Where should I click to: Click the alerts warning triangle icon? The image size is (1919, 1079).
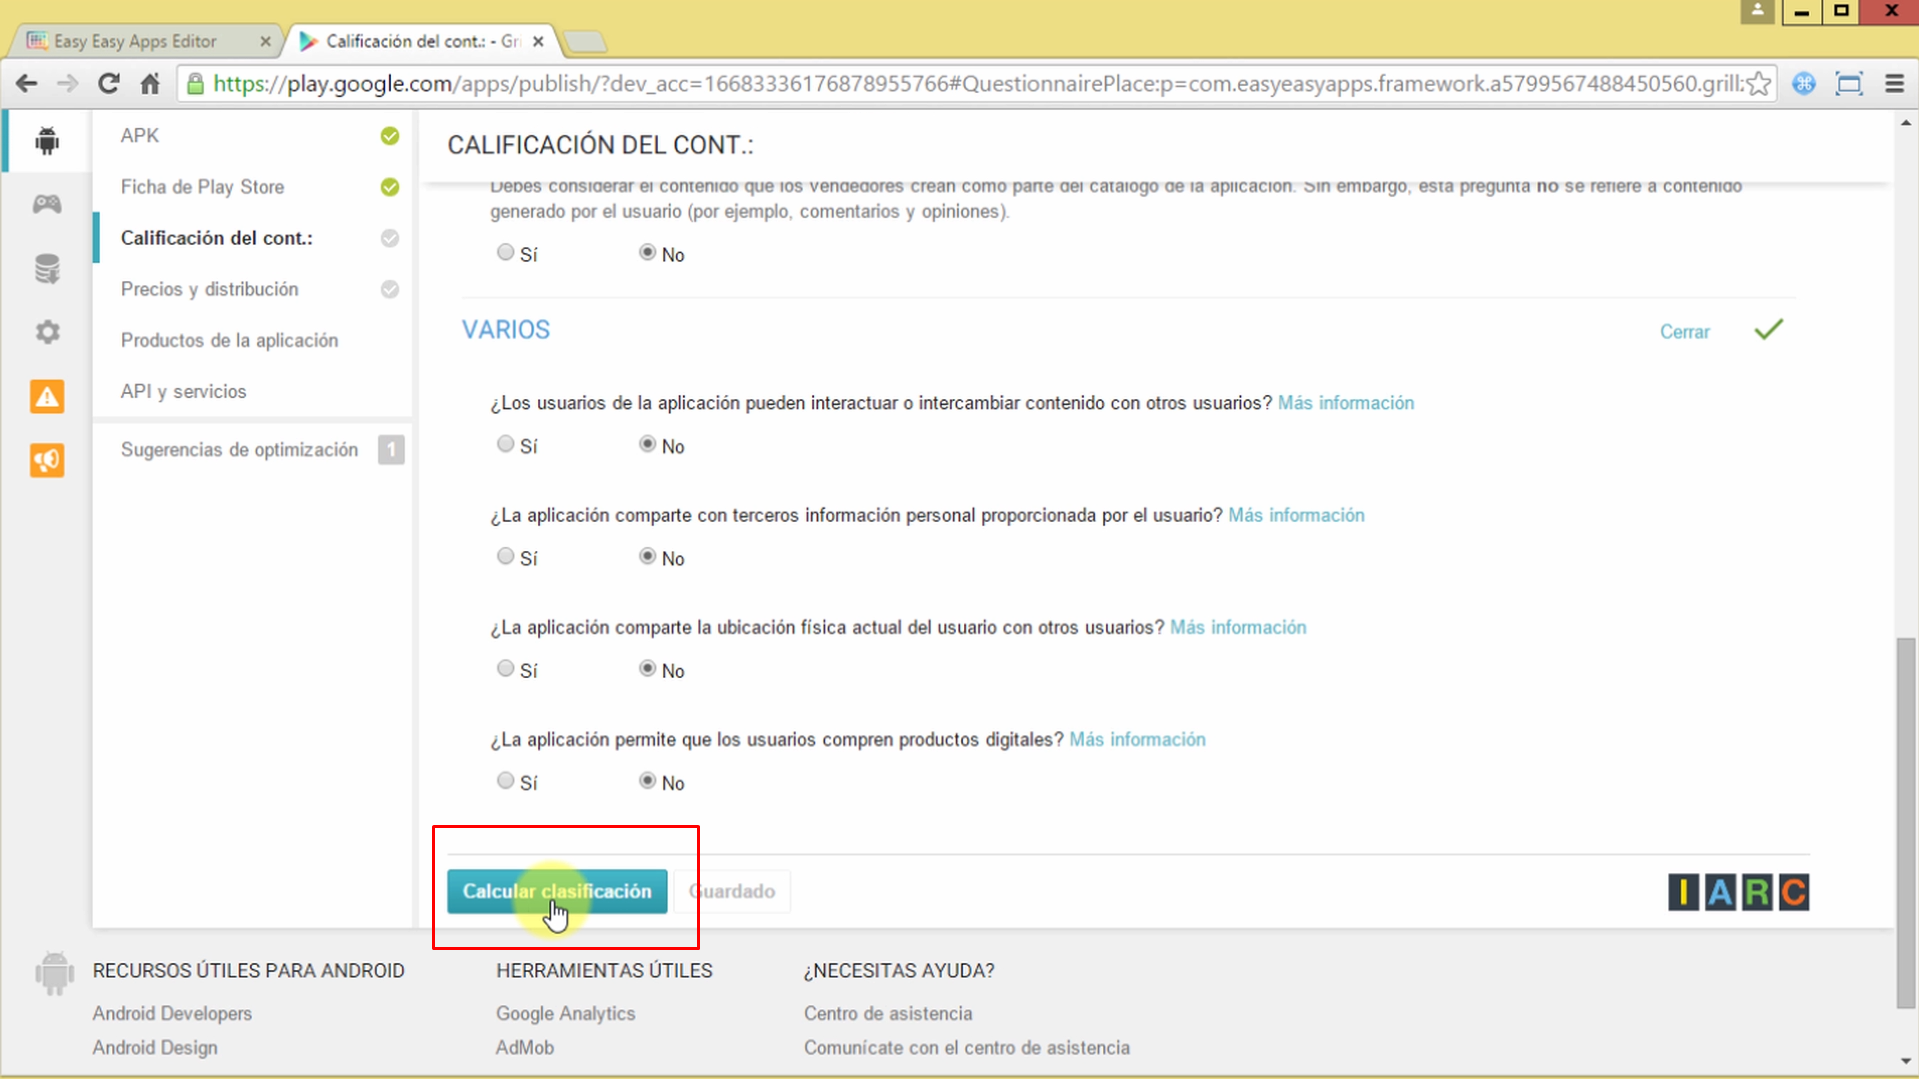pyautogui.click(x=46, y=396)
